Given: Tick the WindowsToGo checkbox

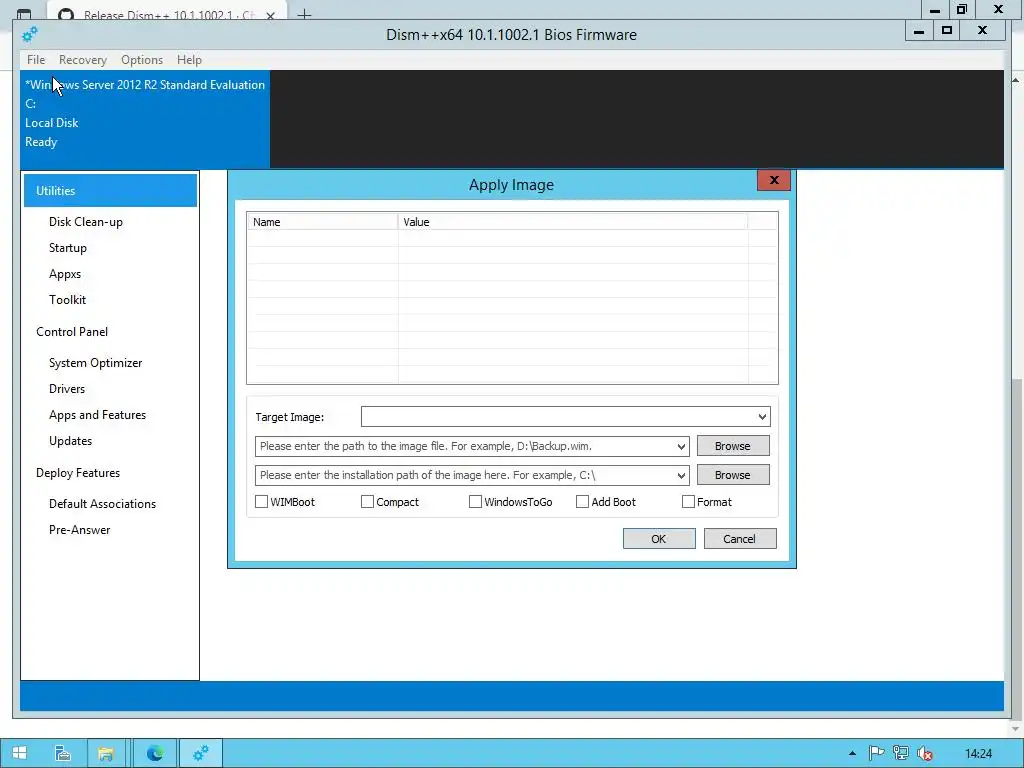Looking at the screenshot, I should click(x=475, y=502).
